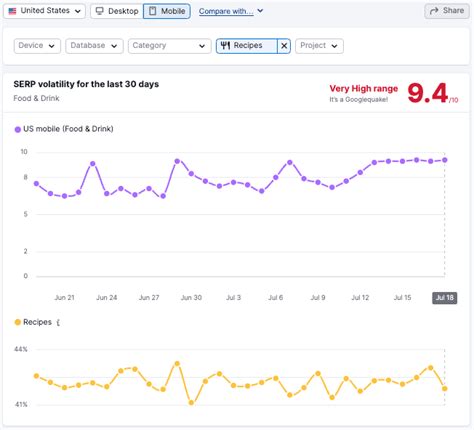This screenshot has width=474, height=430.
Task: Switch to Desktop view
Action: [x=117, y=11]
